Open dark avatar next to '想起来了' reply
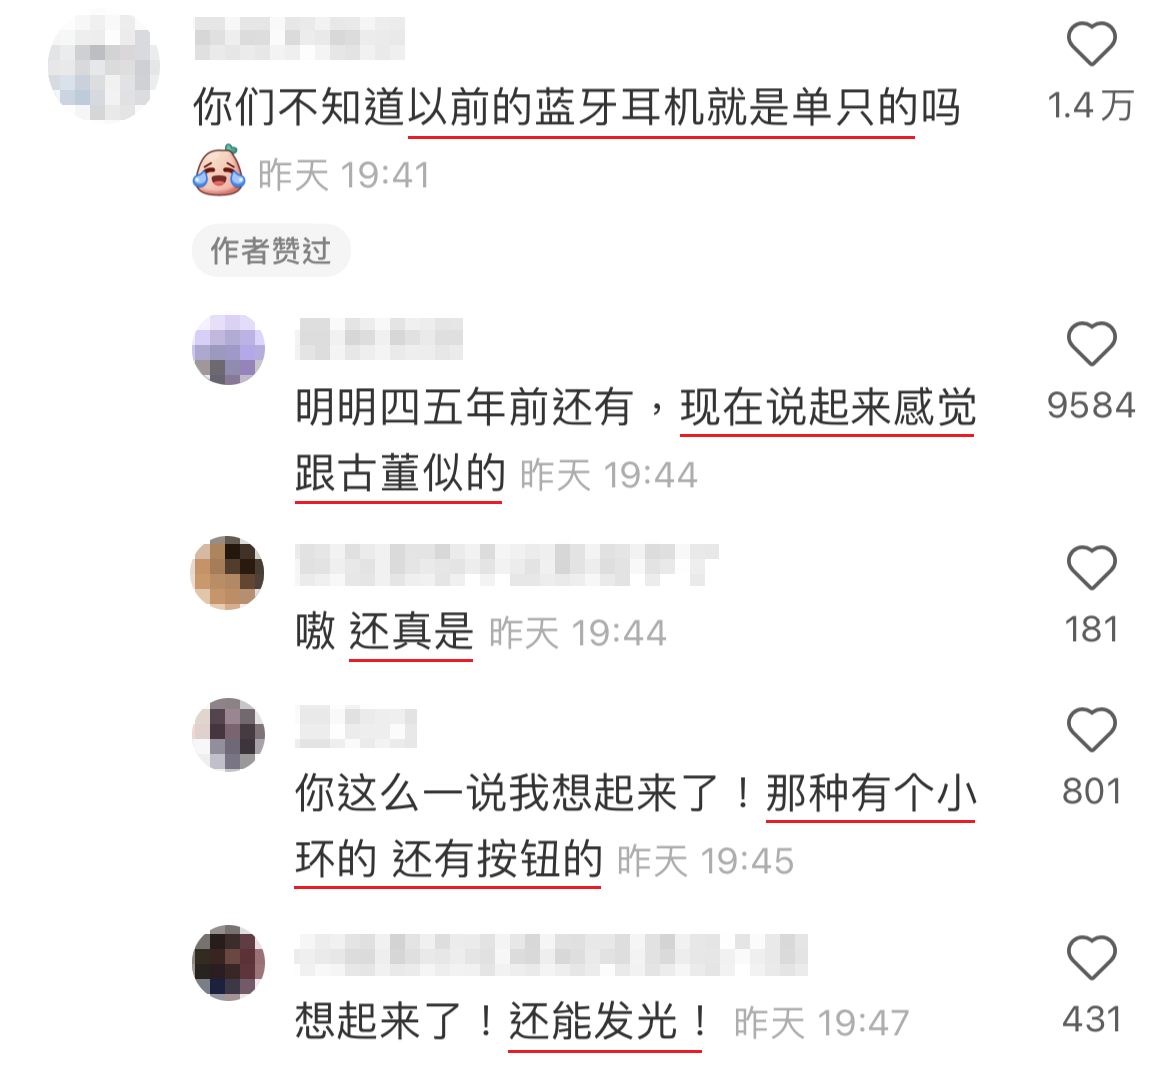Image resolution: width=1170 pixels, height=1083 pixels. pos(228,963)
